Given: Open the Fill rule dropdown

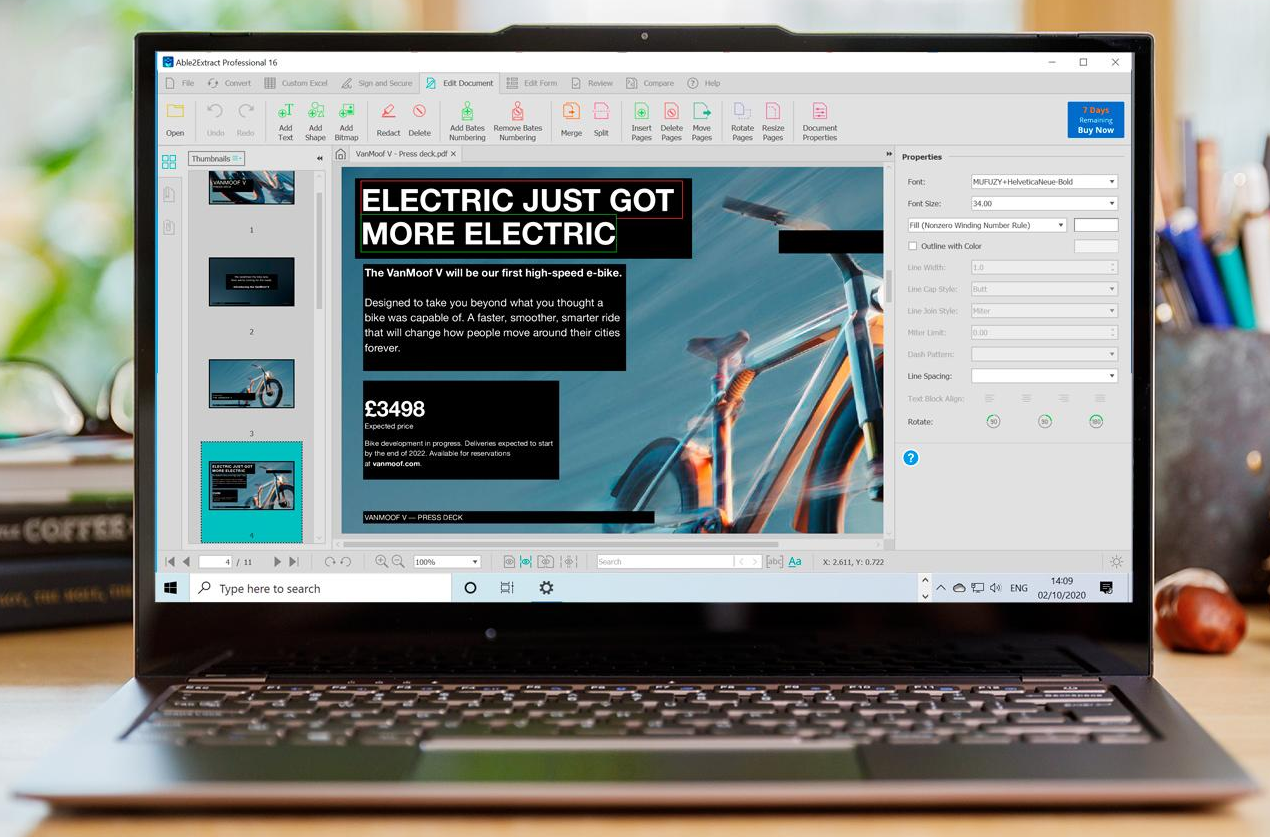Looking at the screenshot, I should click(x=987, y=225).
